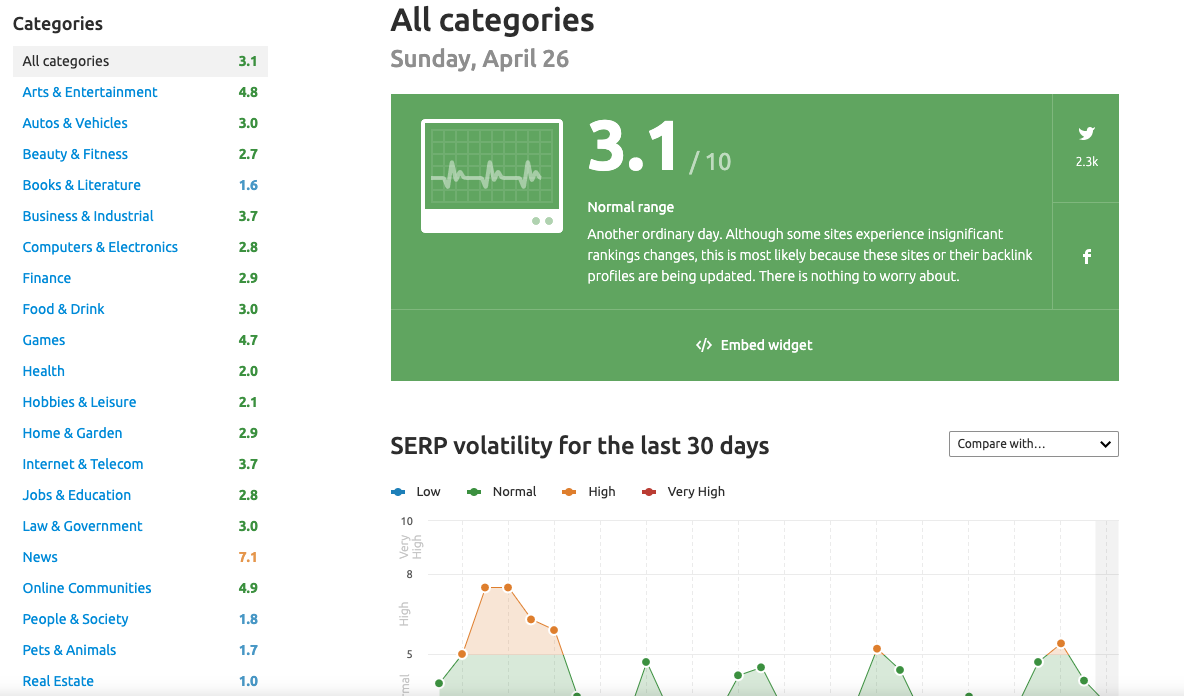Click the </> embed code icon

(703, 345)
